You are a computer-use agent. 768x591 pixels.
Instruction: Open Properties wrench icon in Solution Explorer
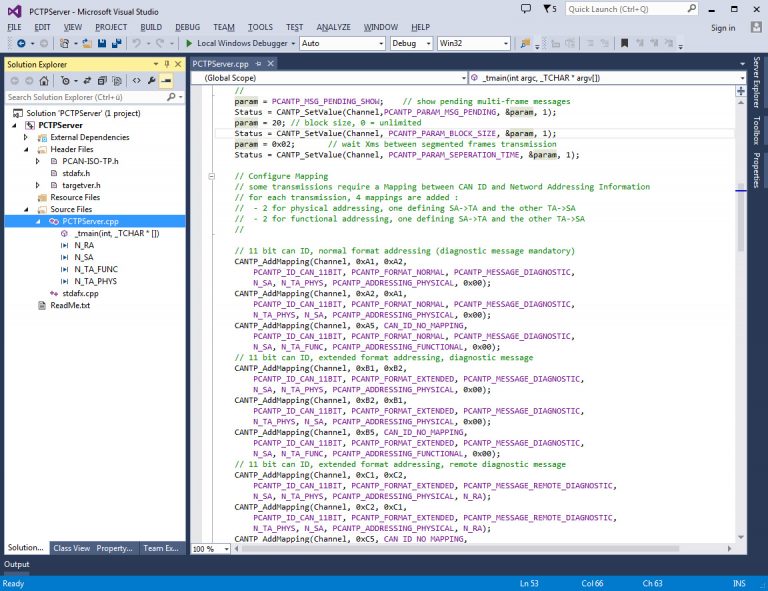[151, 81]
